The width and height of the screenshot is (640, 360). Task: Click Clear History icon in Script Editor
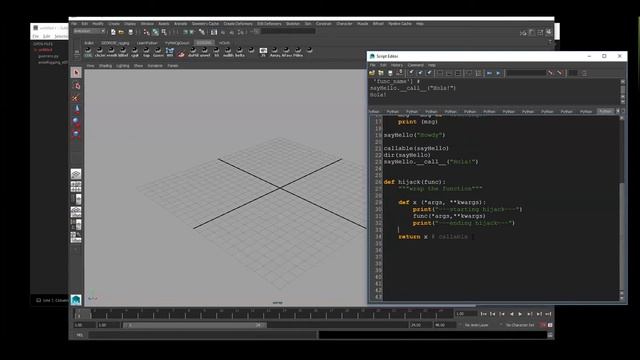click(411, 73)
